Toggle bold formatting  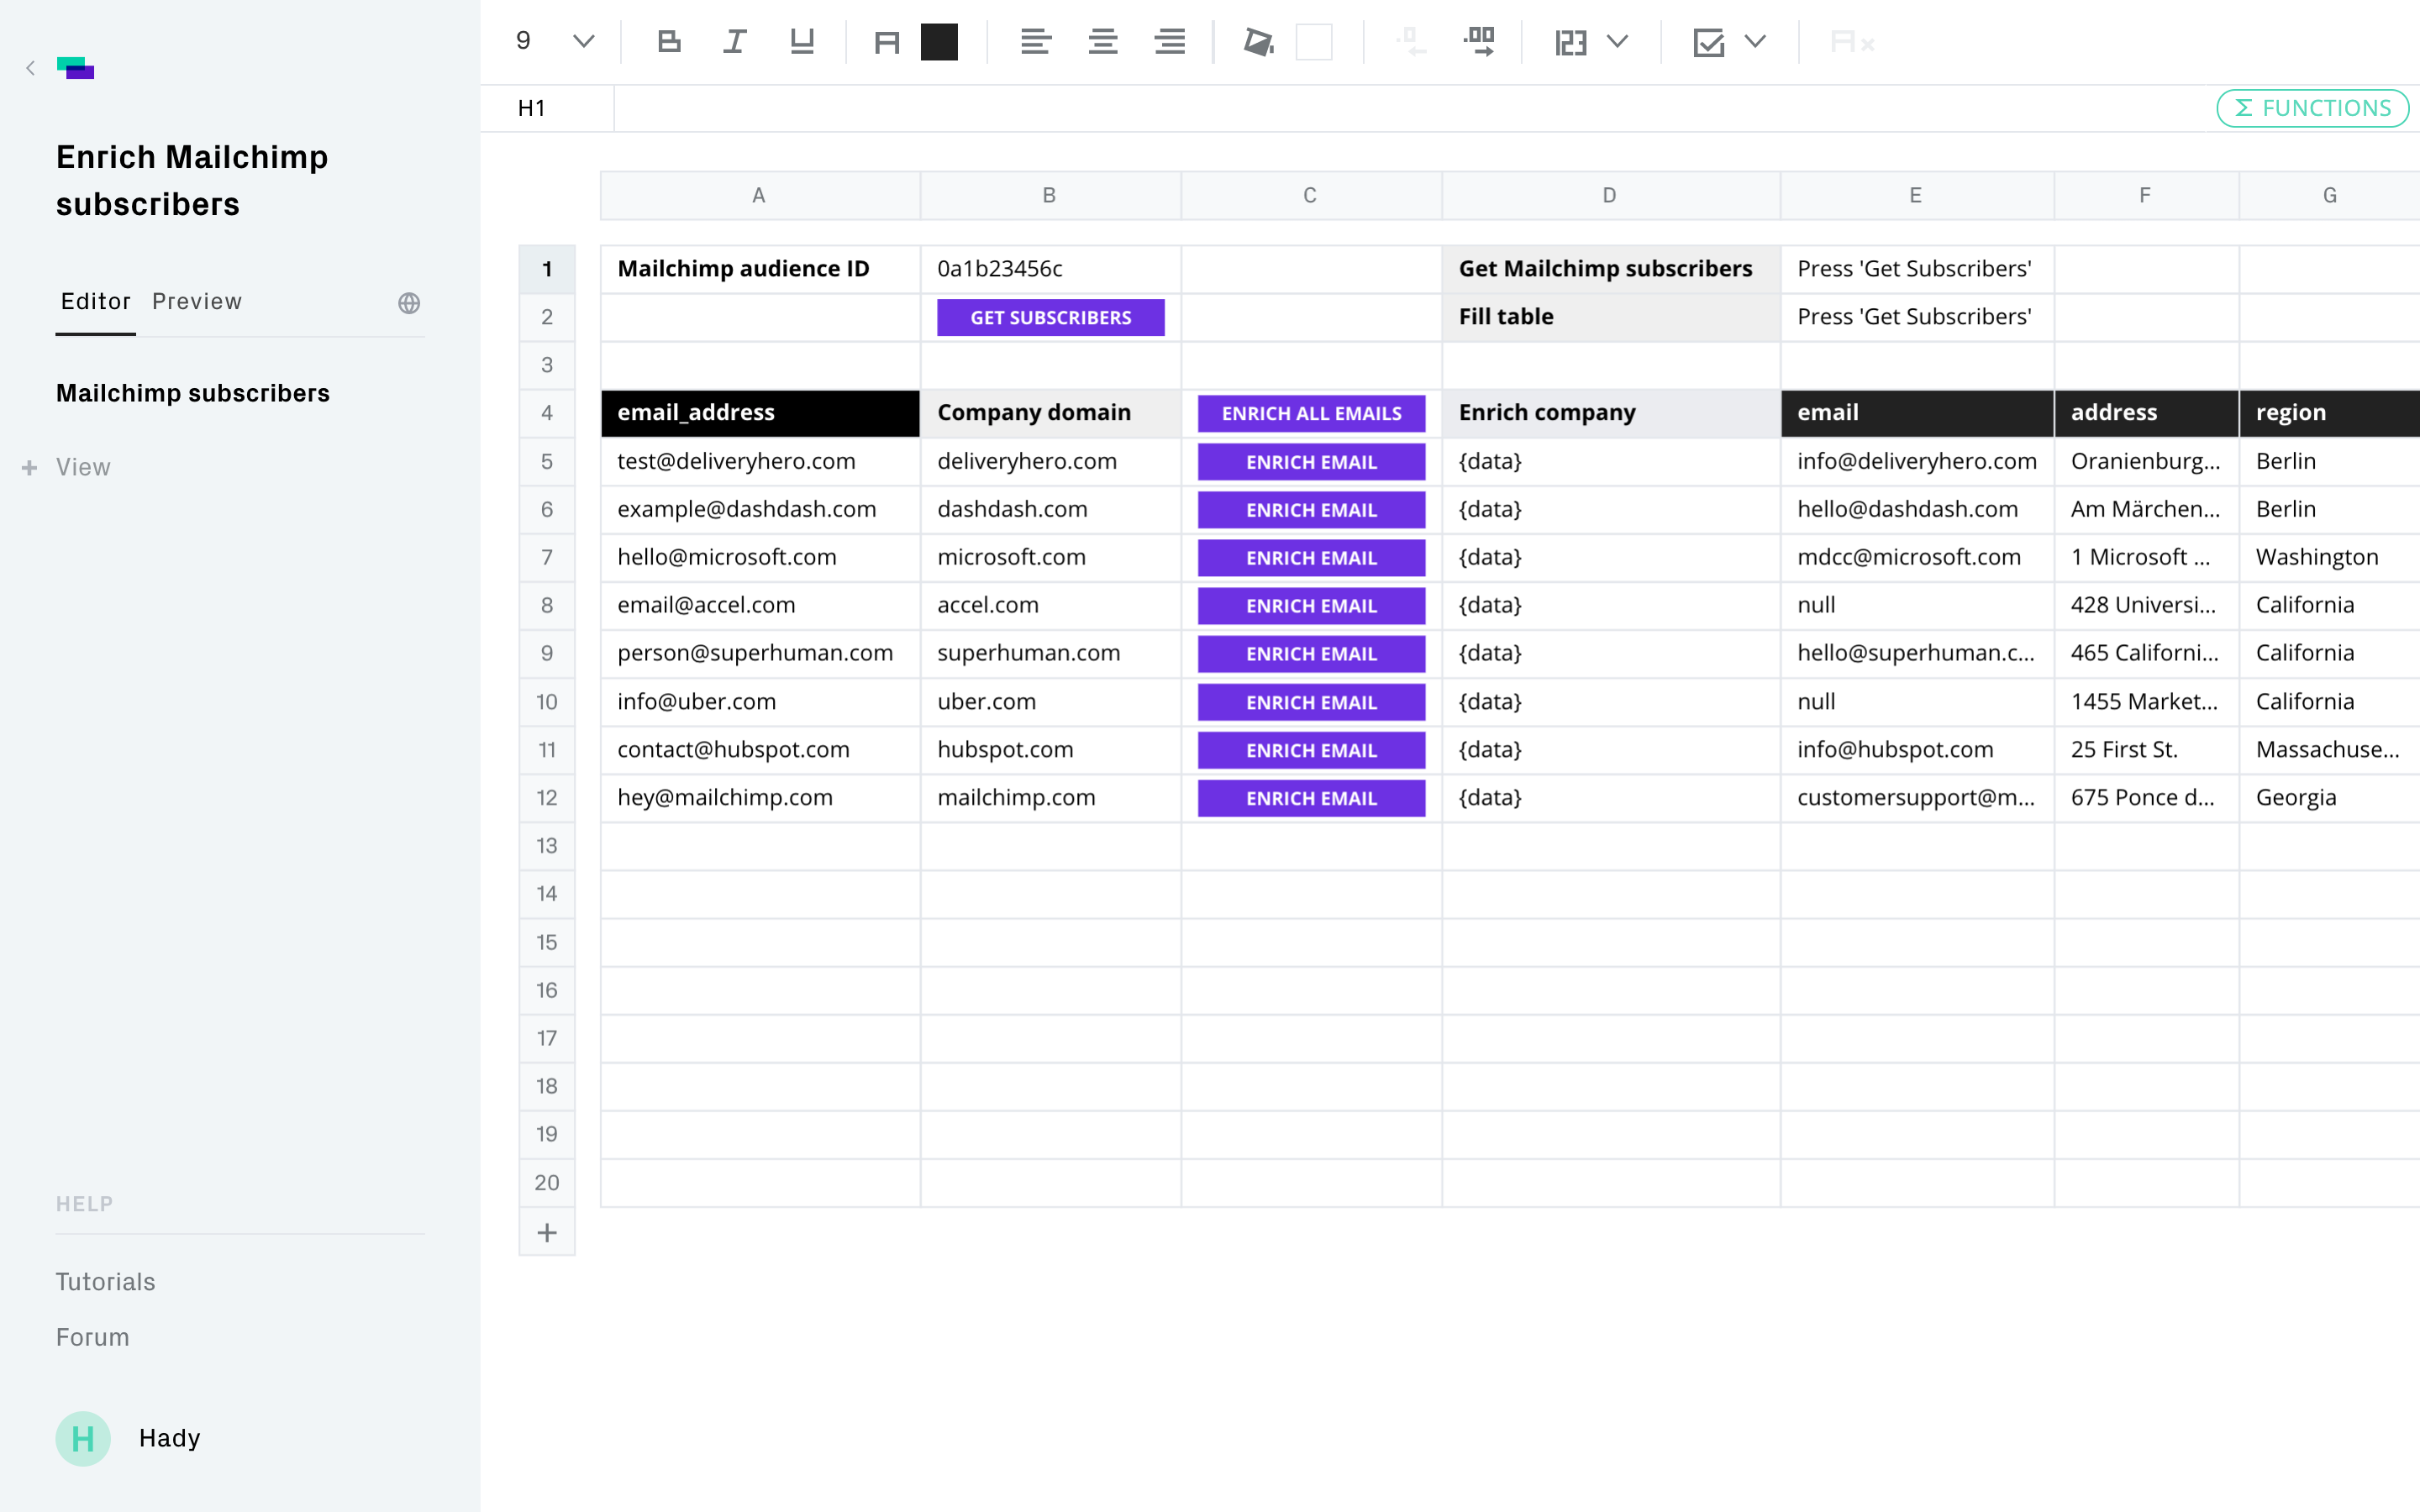(669, 42)
